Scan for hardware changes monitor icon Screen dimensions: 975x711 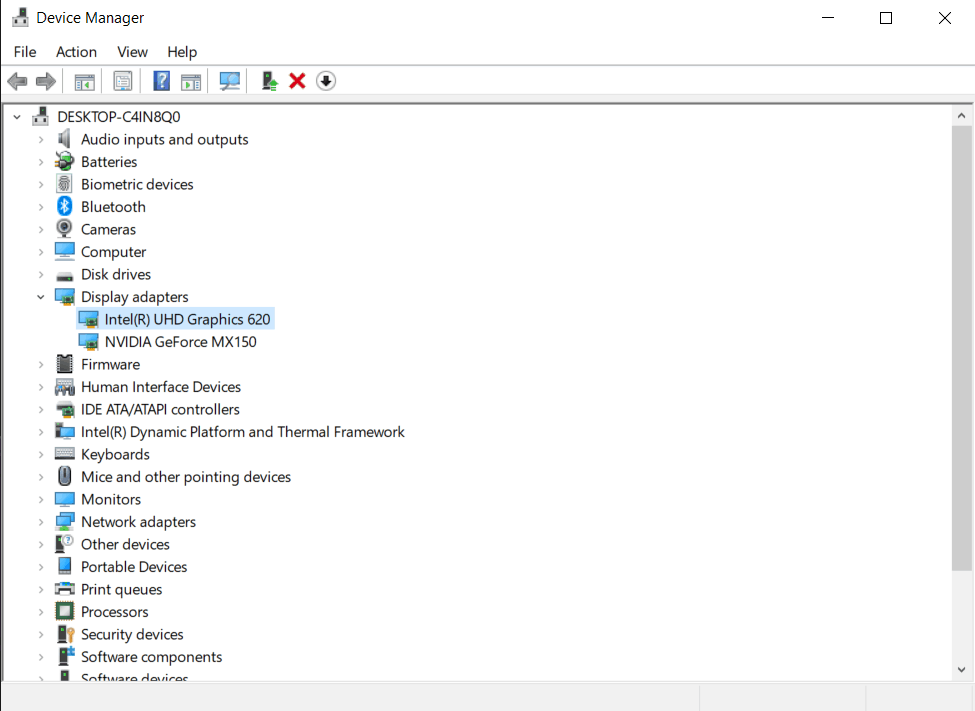[229, 81]
